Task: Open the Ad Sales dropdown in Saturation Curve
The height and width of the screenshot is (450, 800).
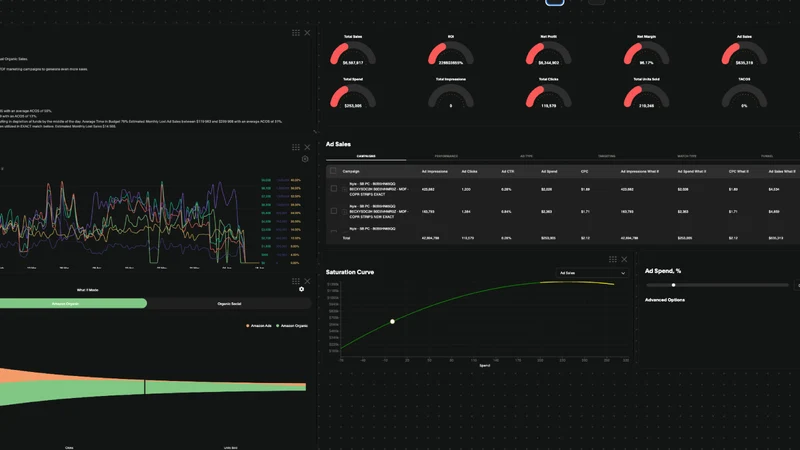Action: click(592, 273)
